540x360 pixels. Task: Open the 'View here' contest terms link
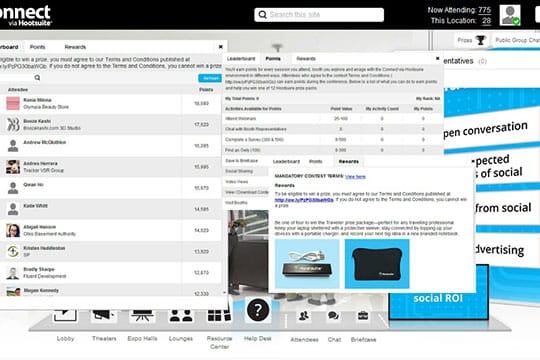click(x=355, y=177)
